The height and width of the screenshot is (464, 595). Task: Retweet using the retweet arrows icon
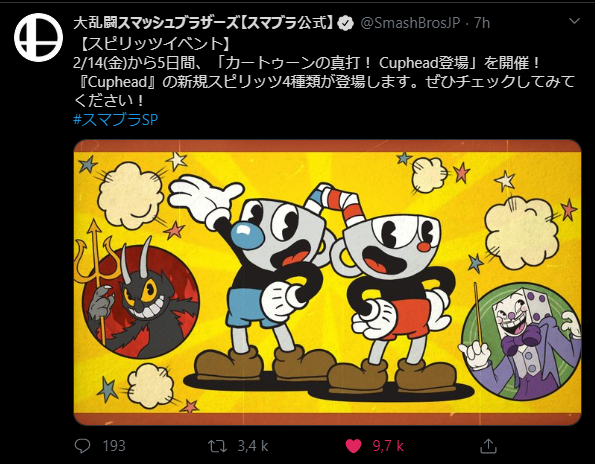pyautogui.click(x=217, y=446)
